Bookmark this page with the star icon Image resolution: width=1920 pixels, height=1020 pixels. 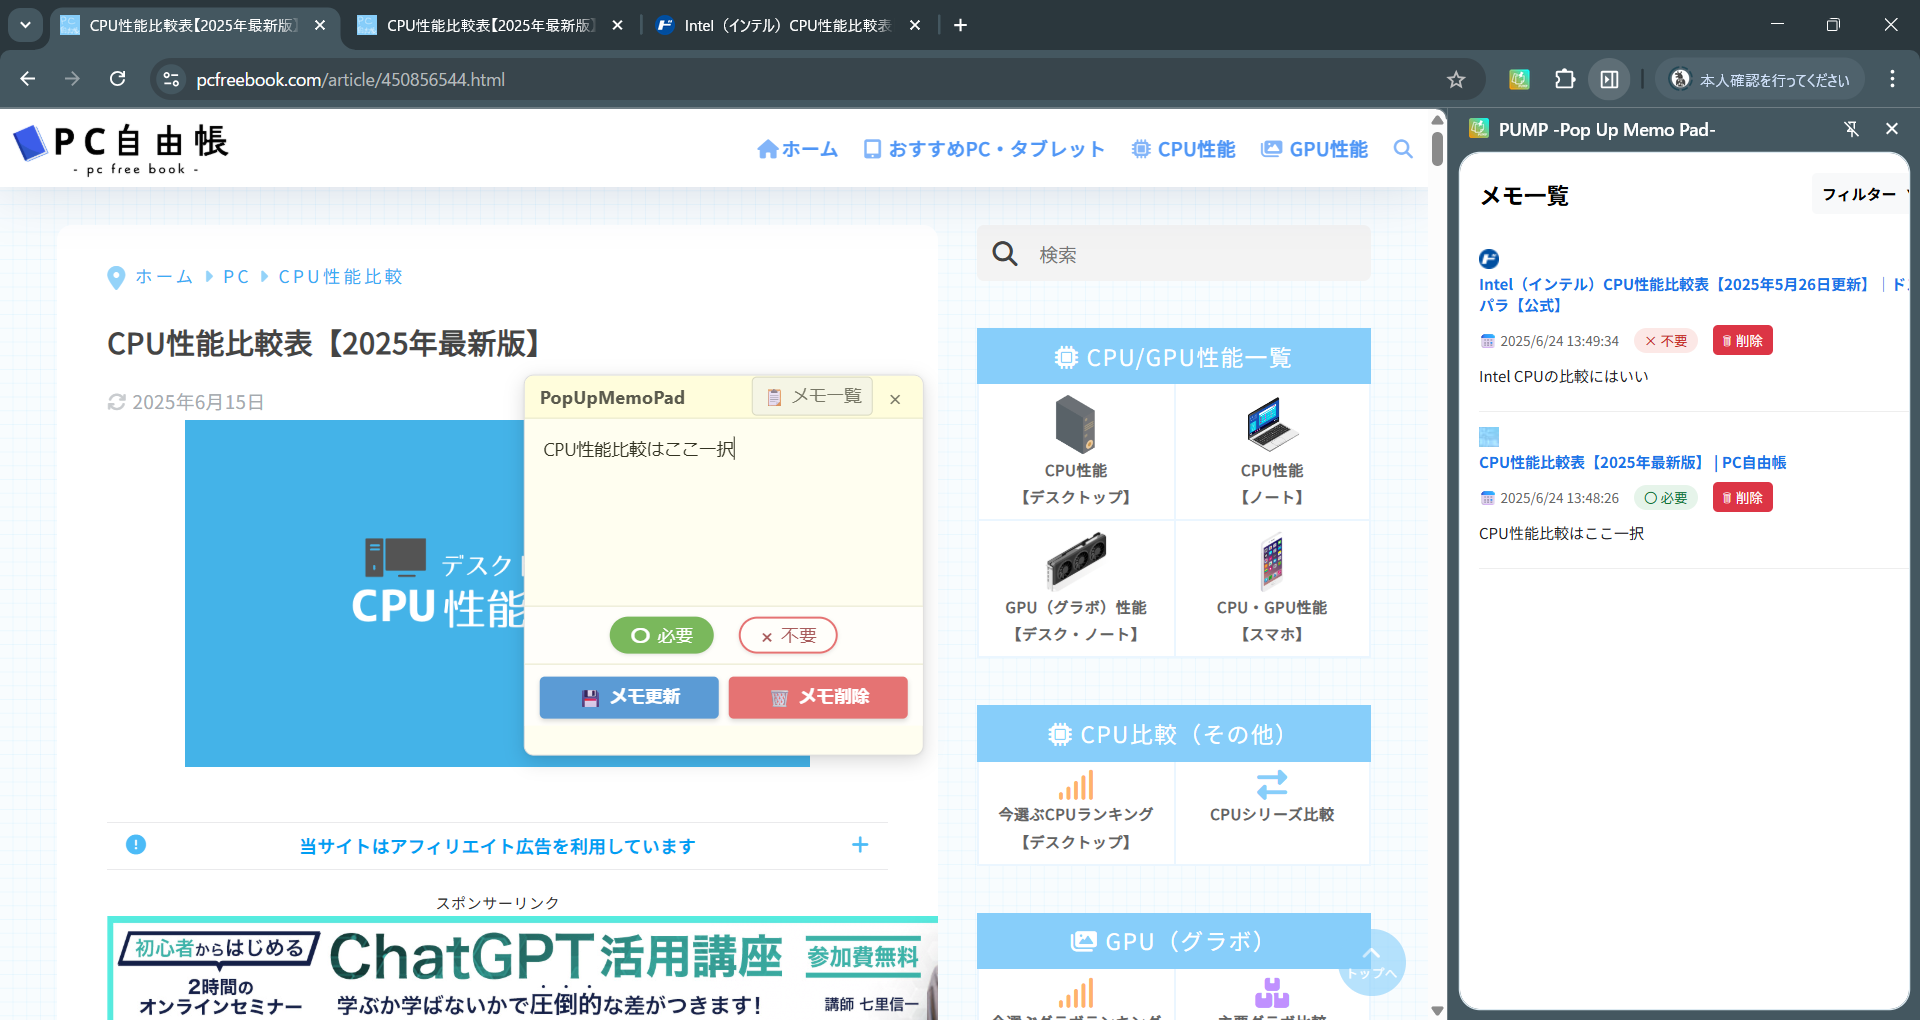(x=1456, y=79)
